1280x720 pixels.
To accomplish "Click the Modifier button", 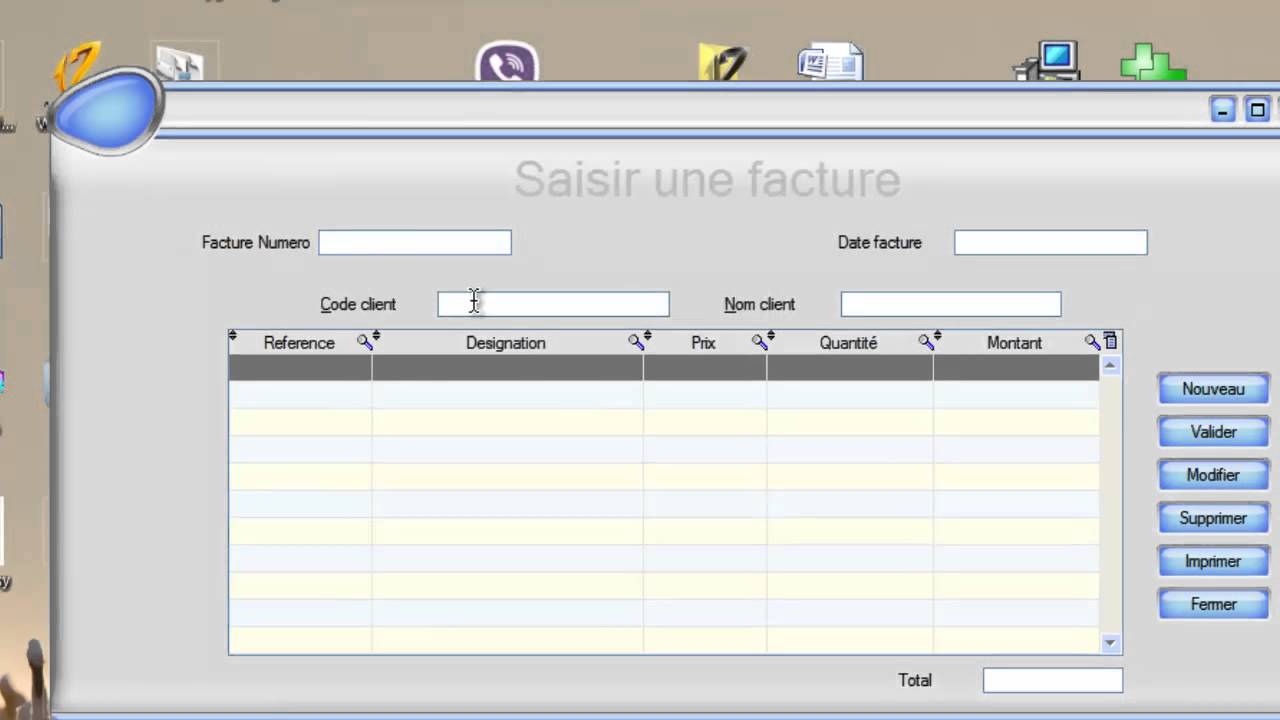I will click(1213, 475).
